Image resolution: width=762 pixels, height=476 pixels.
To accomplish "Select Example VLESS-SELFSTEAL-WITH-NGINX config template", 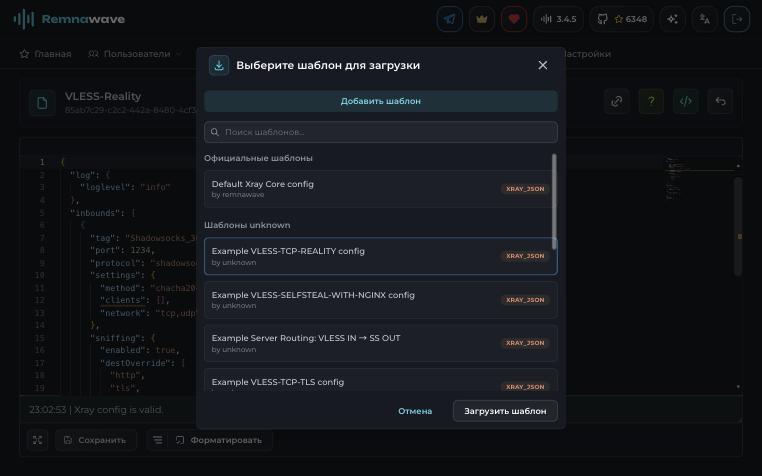I will (381, 300).
